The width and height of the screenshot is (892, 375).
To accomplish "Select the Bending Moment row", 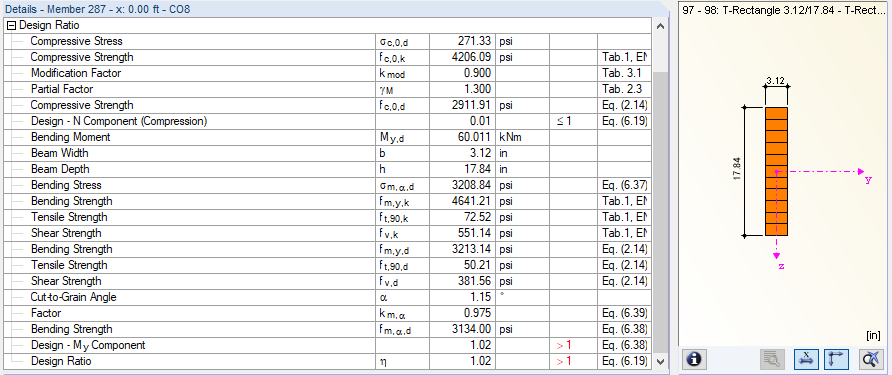I will 327,137.
